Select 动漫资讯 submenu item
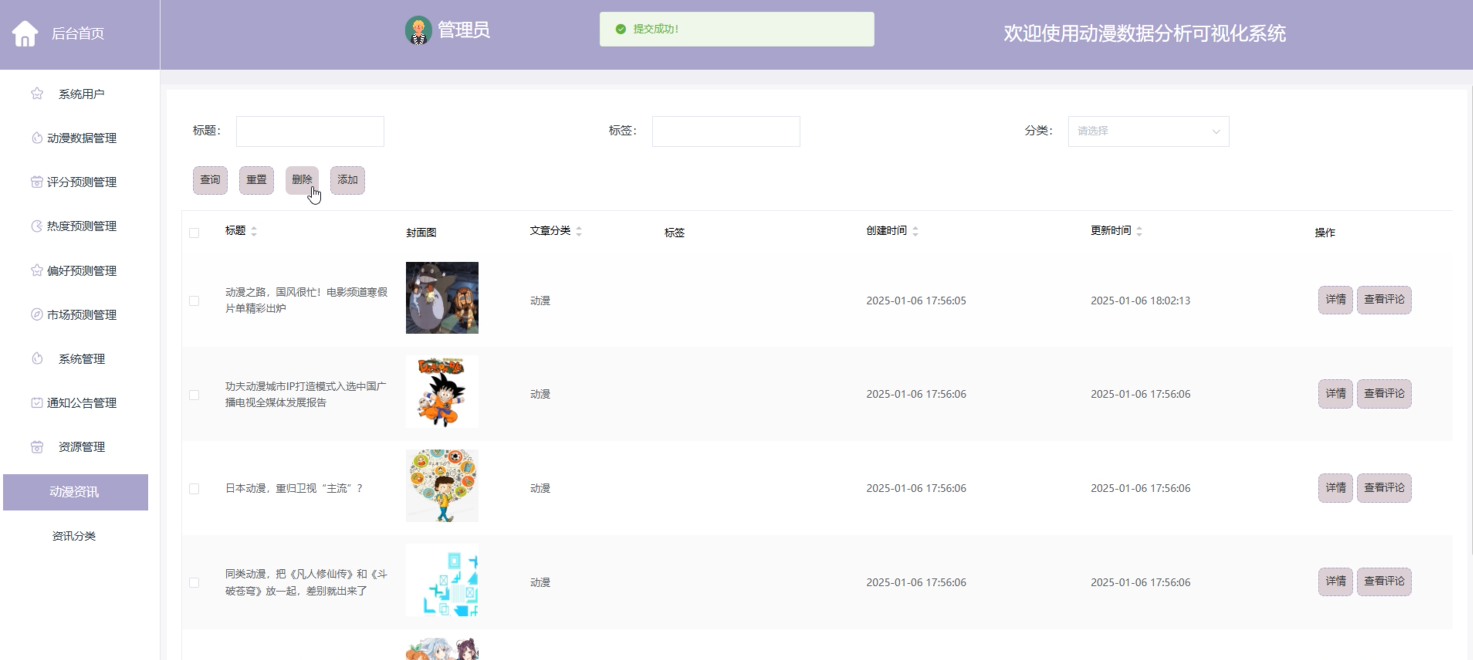The height and width of the screenshot is (660, 1473). (75, 492)
